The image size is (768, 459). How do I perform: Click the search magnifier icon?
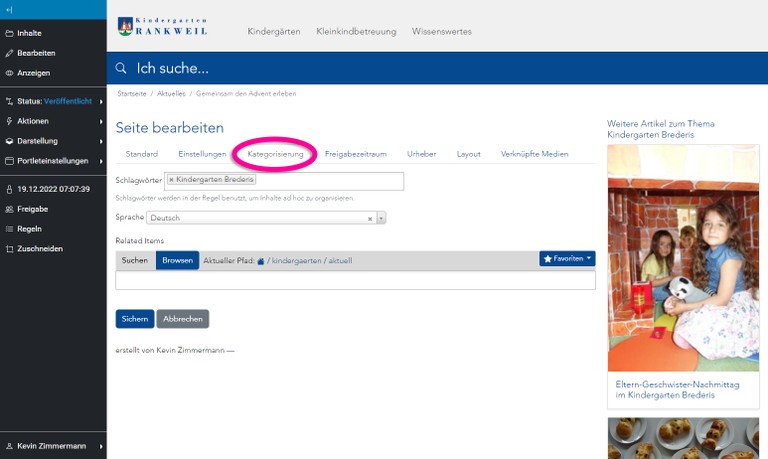coord(121,68)
